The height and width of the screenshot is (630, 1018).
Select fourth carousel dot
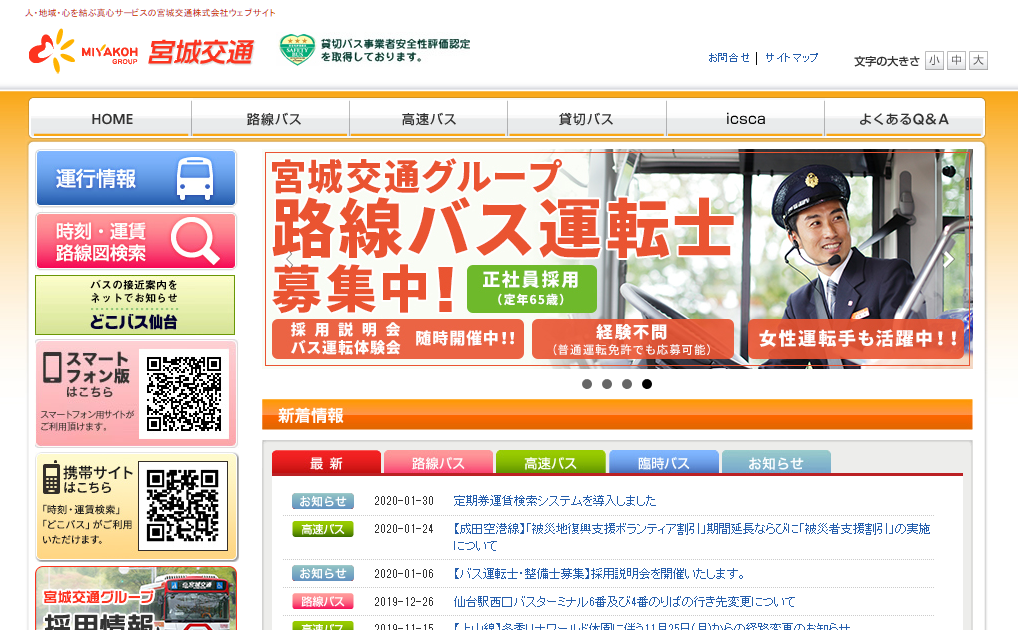click(x=647, y=384)
